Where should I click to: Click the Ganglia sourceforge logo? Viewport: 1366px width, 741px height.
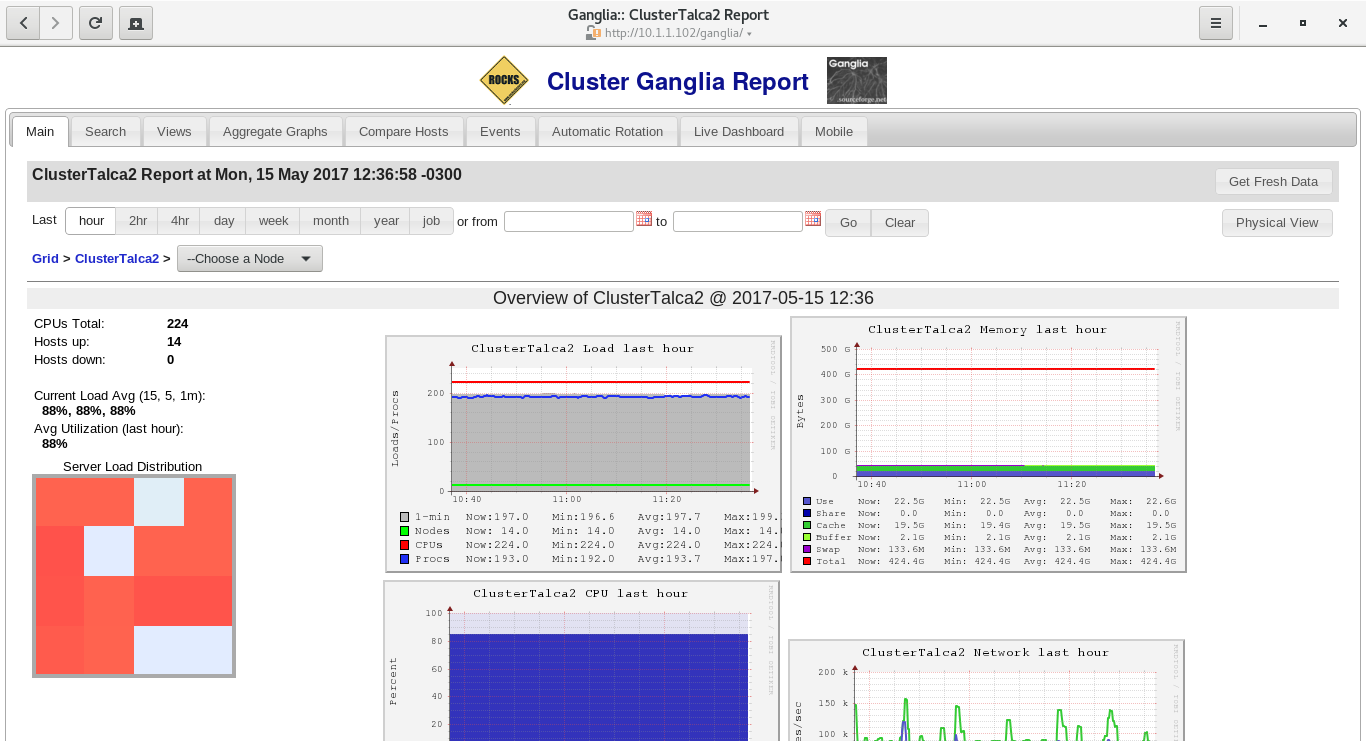(856, 81)
